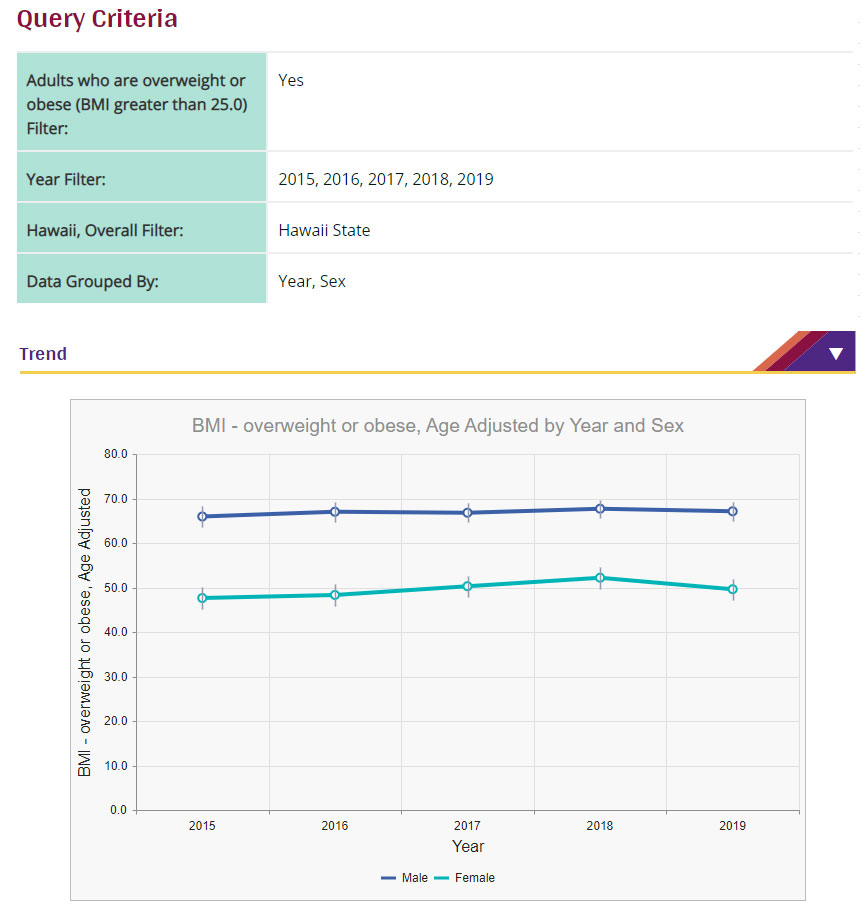This screenshot has width=862, height=914.
Task: Click the Query Criteria heading
Action: click(x=97, y=19)
